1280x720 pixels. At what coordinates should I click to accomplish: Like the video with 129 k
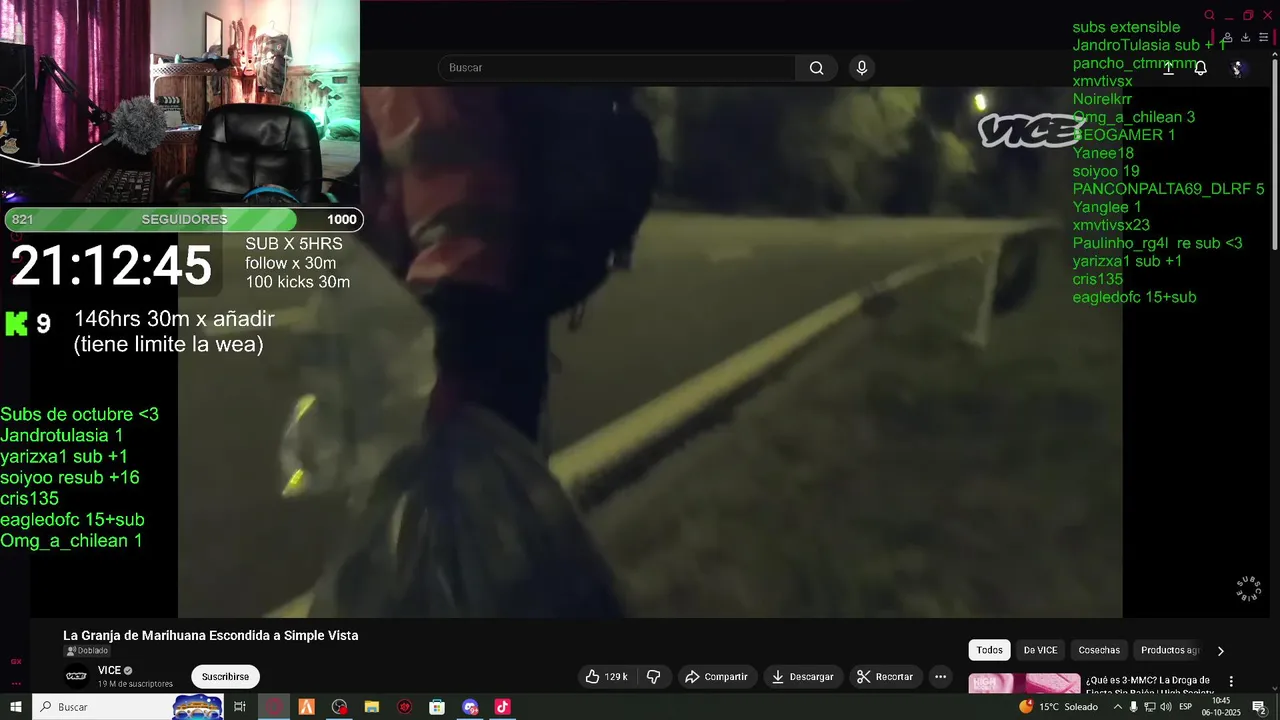pyautogui.click(x=607, y=677)
